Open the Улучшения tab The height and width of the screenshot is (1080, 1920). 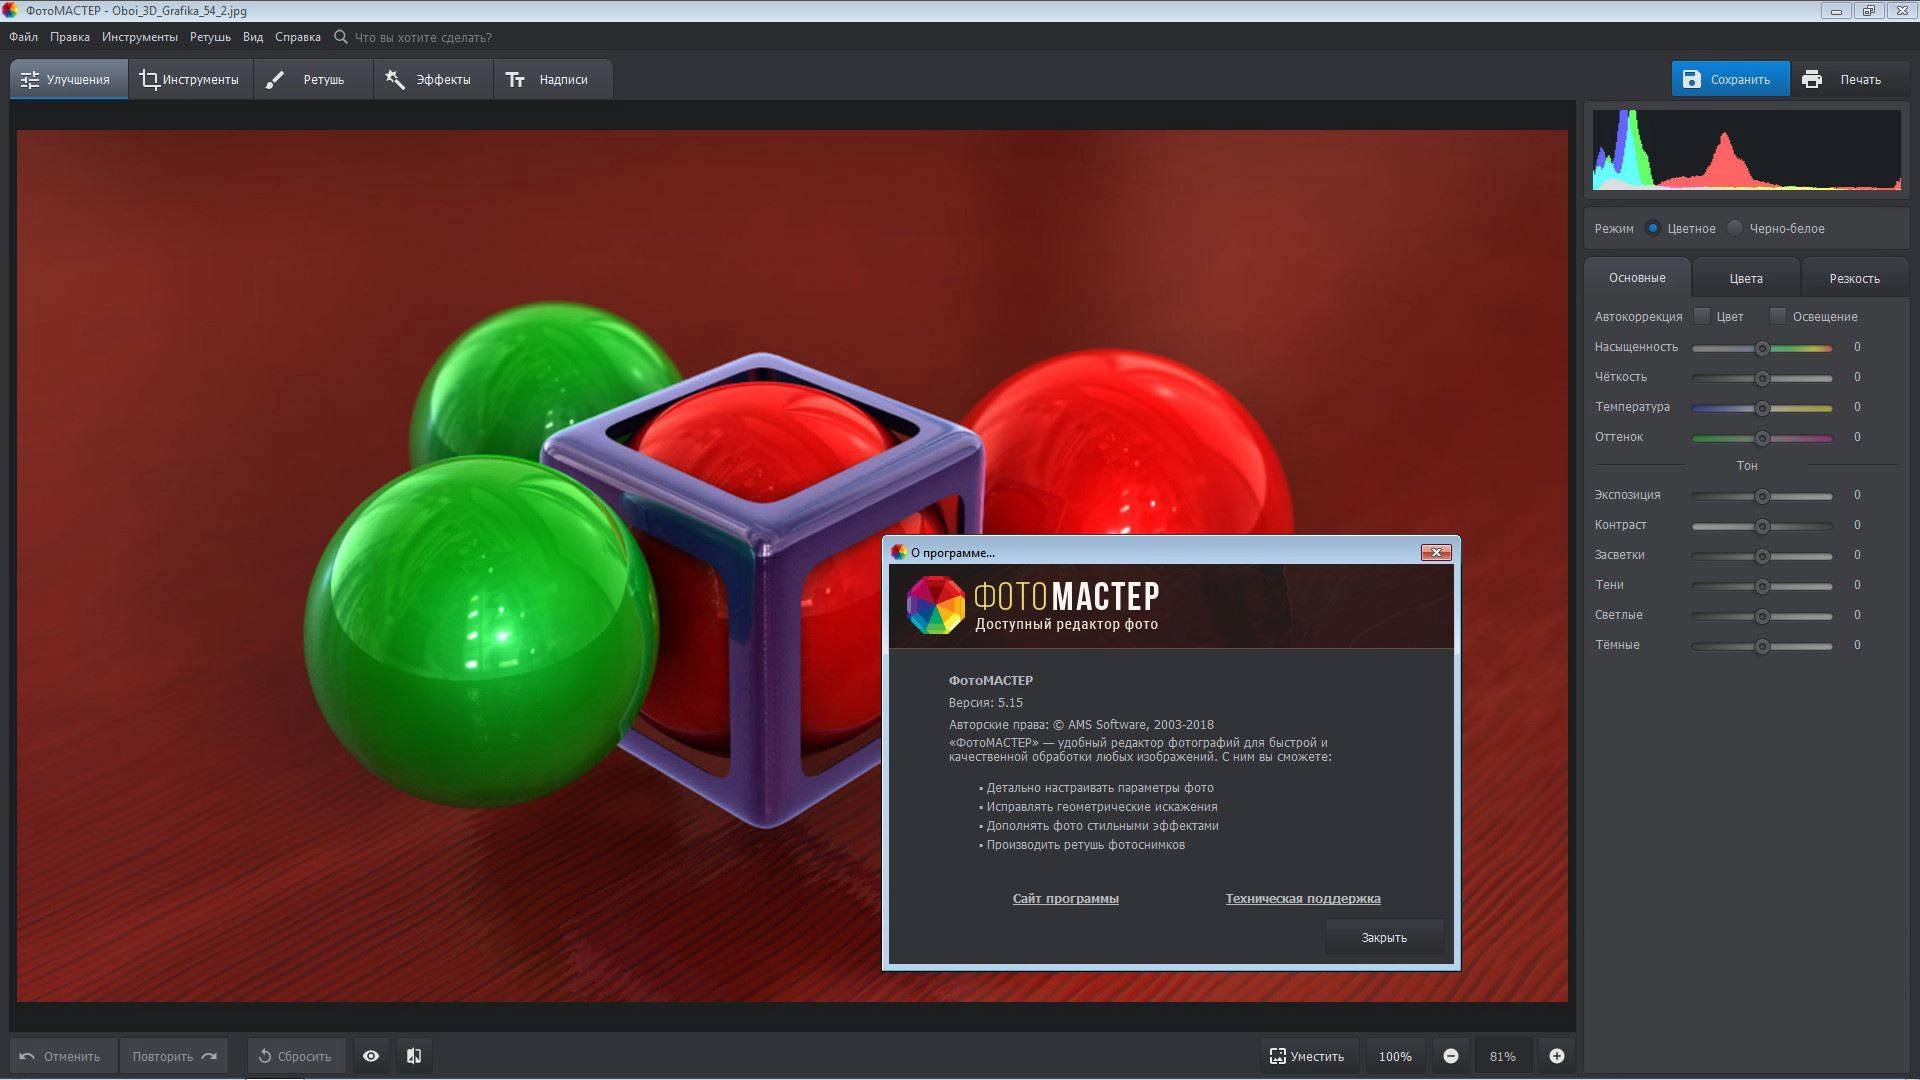point(68,79)
